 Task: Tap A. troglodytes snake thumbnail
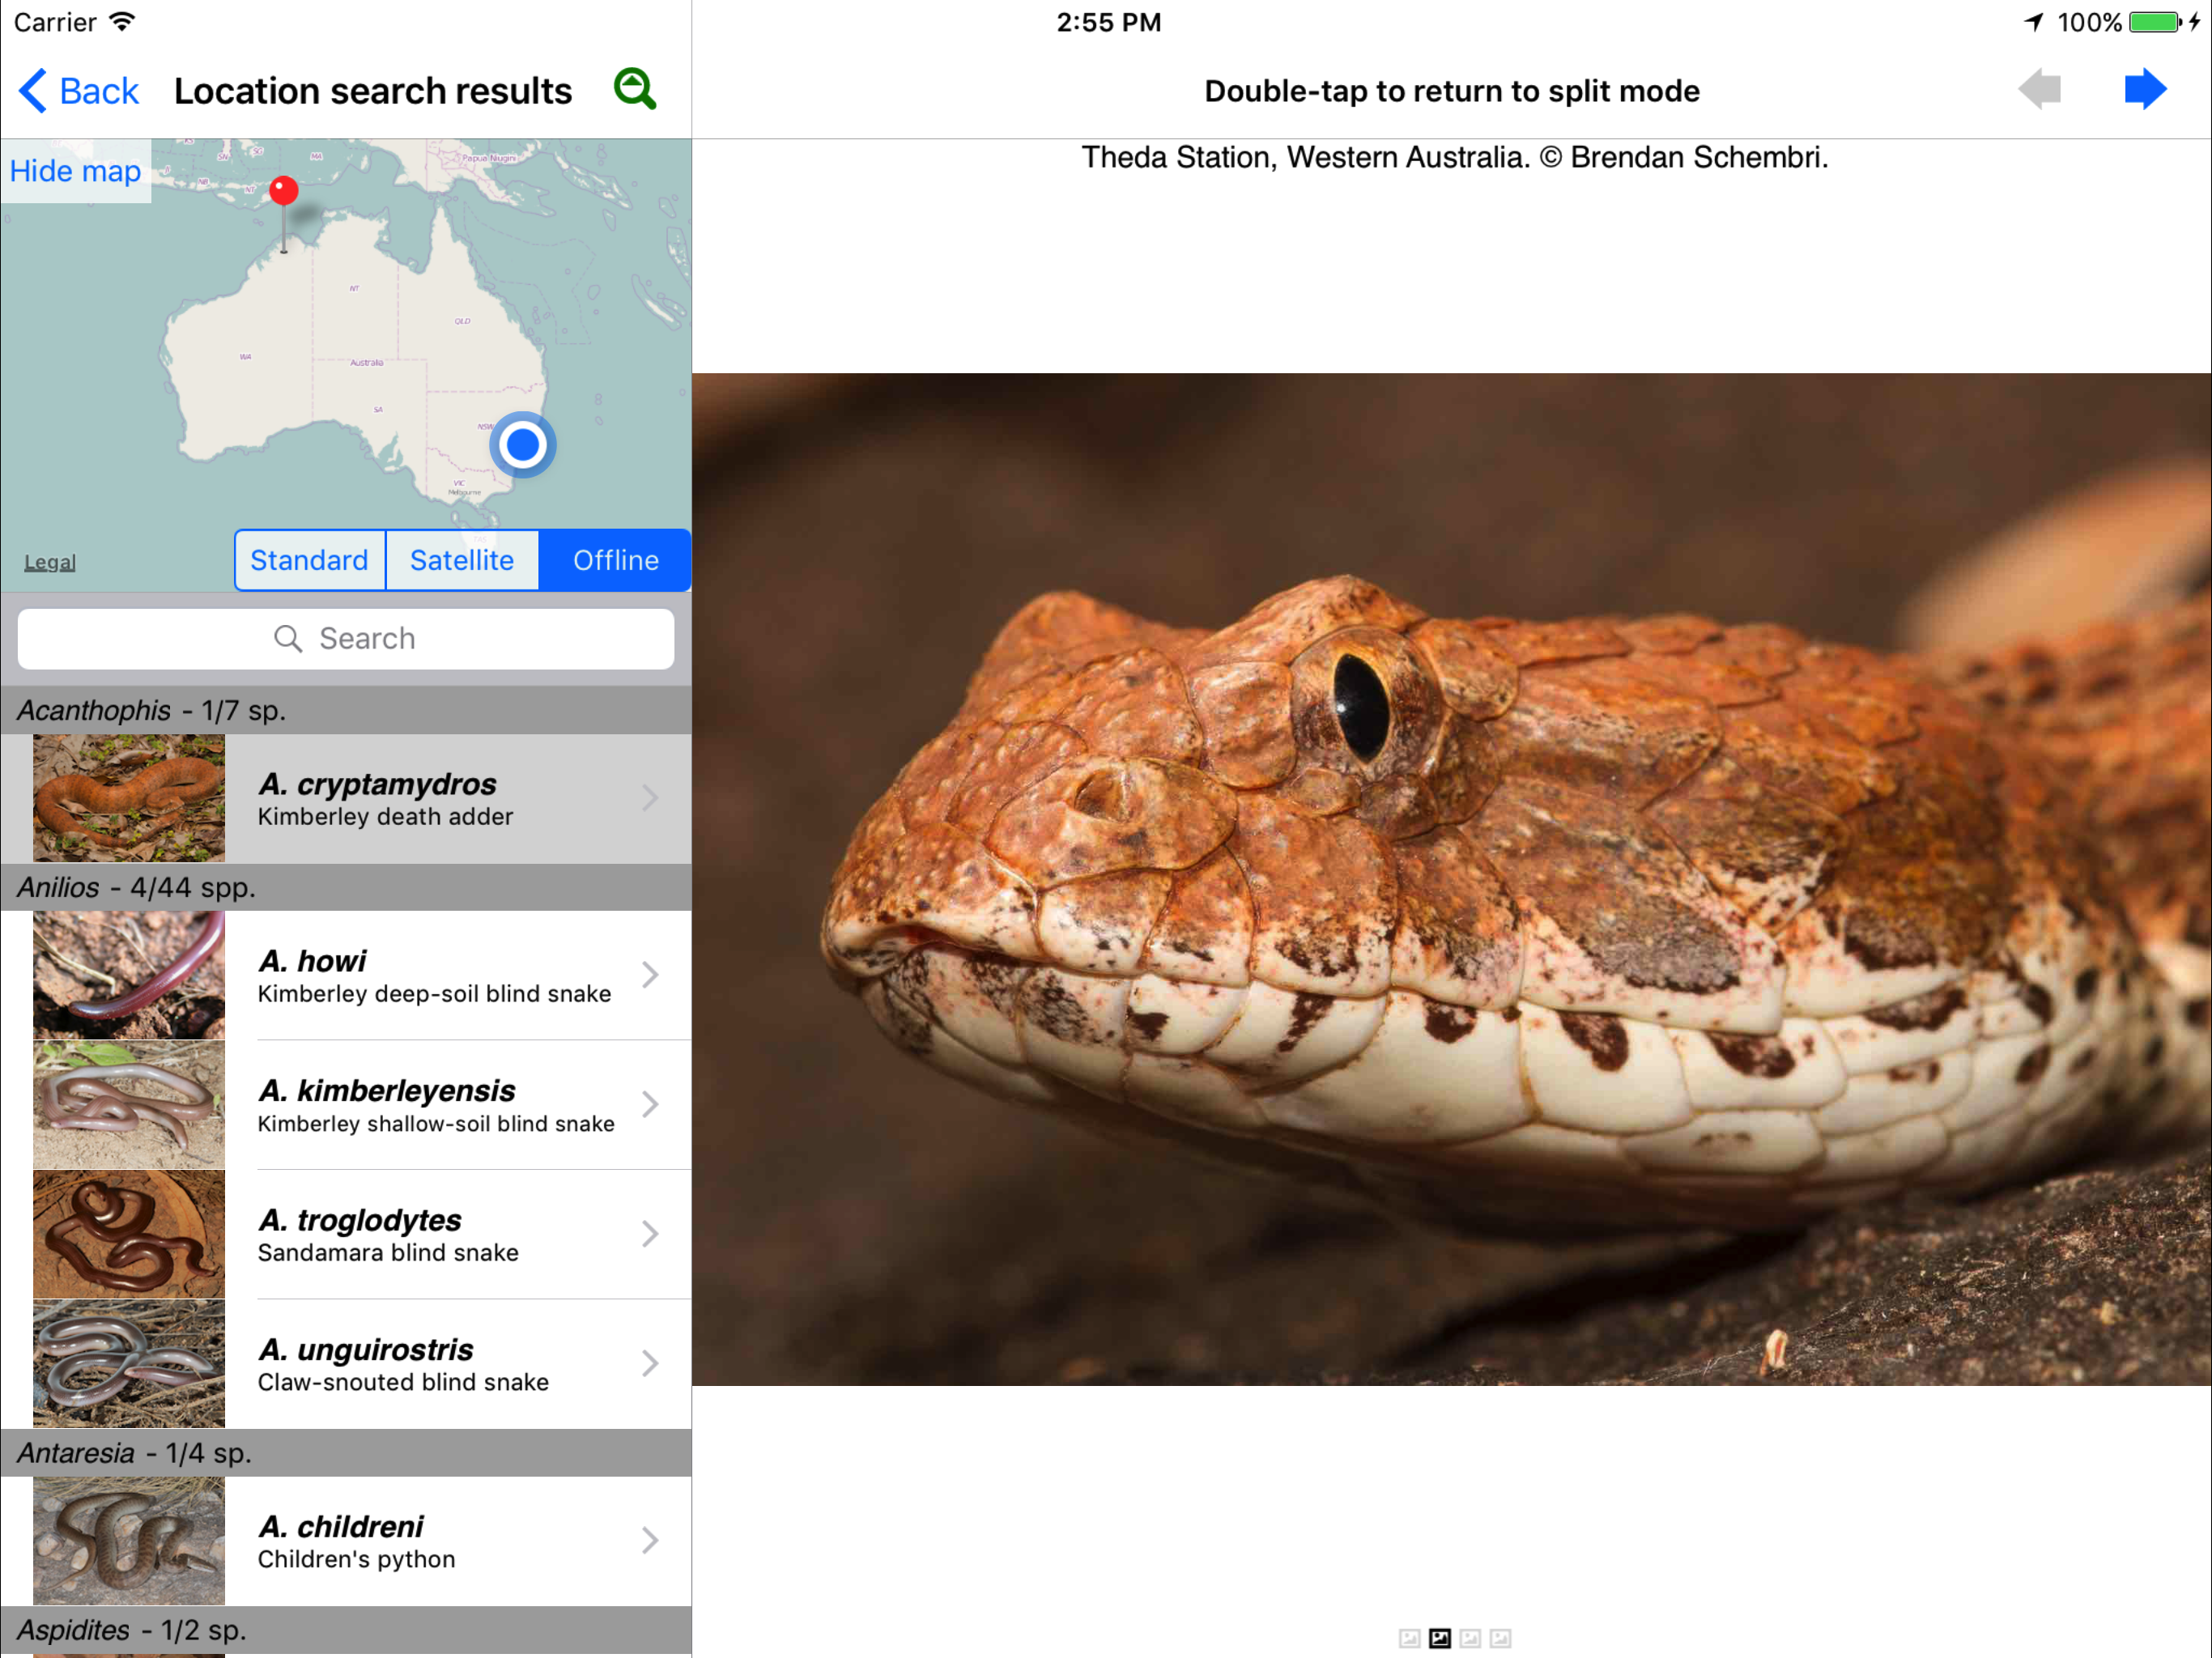[x=129, y=1234]
